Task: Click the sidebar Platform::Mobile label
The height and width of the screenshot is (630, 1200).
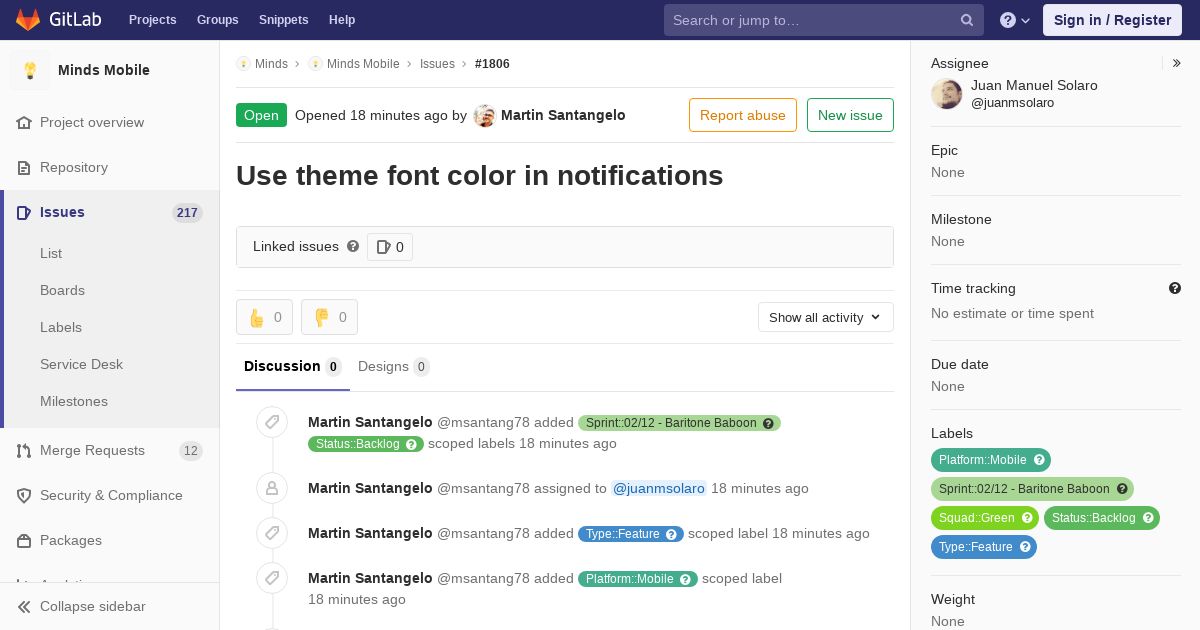Action: 982,460
